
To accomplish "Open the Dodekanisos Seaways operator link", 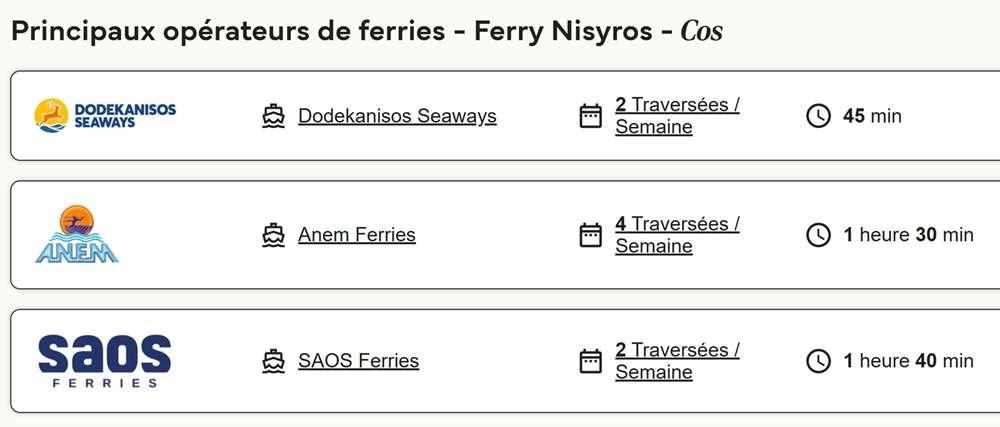I will coord(397,116).
